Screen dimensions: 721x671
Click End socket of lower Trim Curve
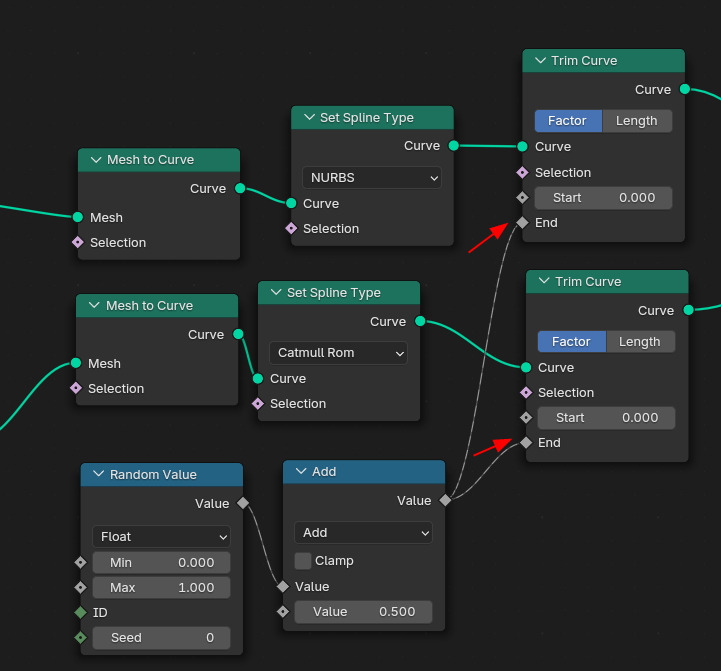pyautogui.click(x=526, y=442)
